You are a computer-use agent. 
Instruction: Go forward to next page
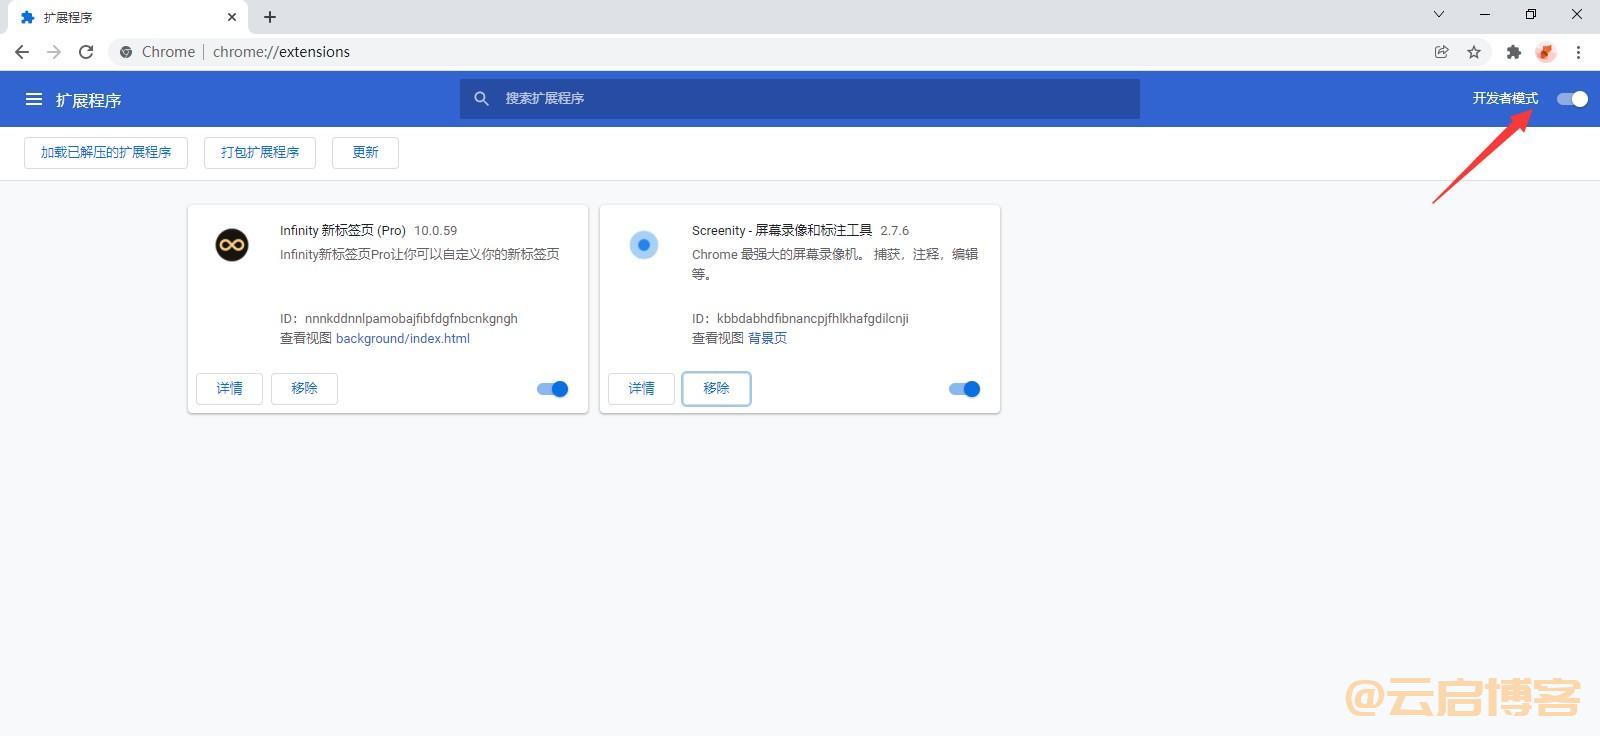click(54, 52)
